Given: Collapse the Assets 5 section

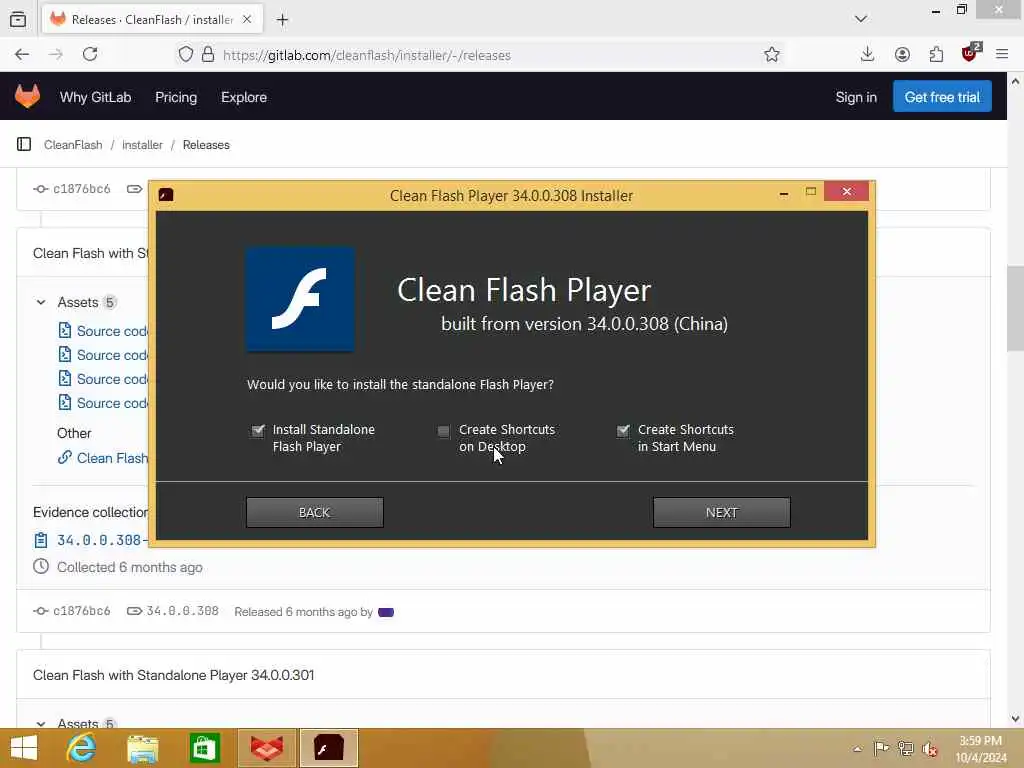Looking at the screenshot, I should (40, 302).
